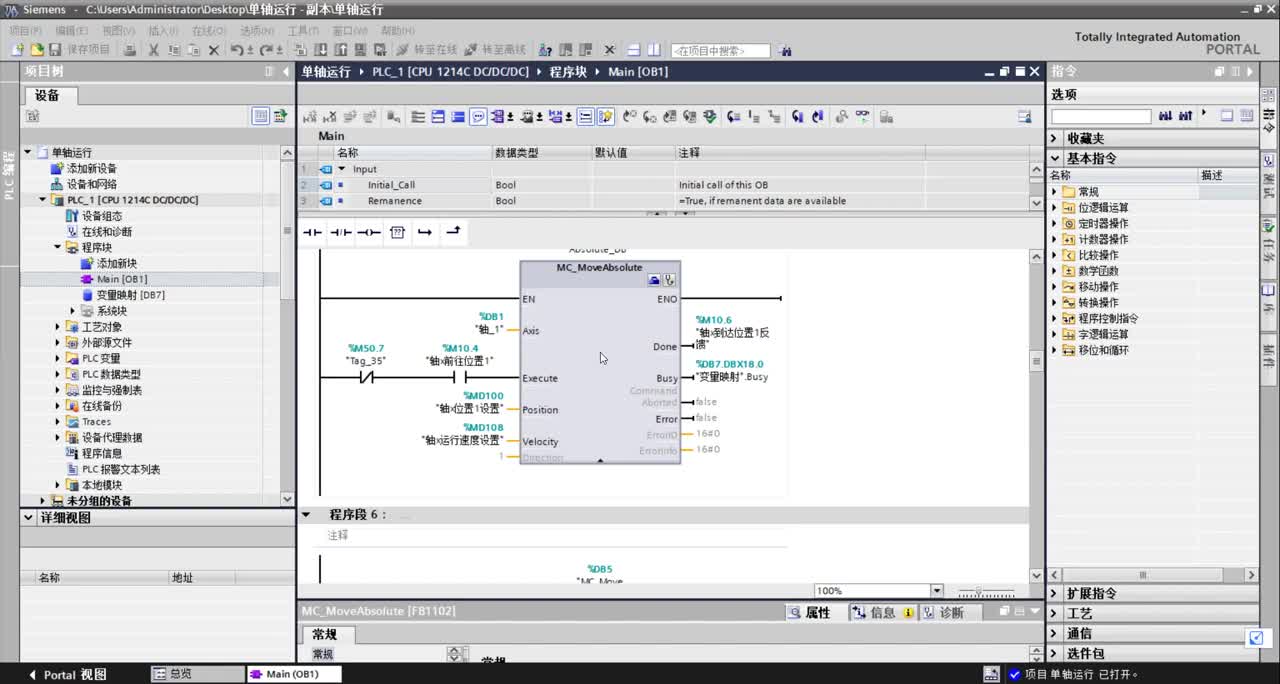Screen dimensions: 1280x684
Task: Insert normally closed contact from favorites bar
Action: [x=341, y=232]
